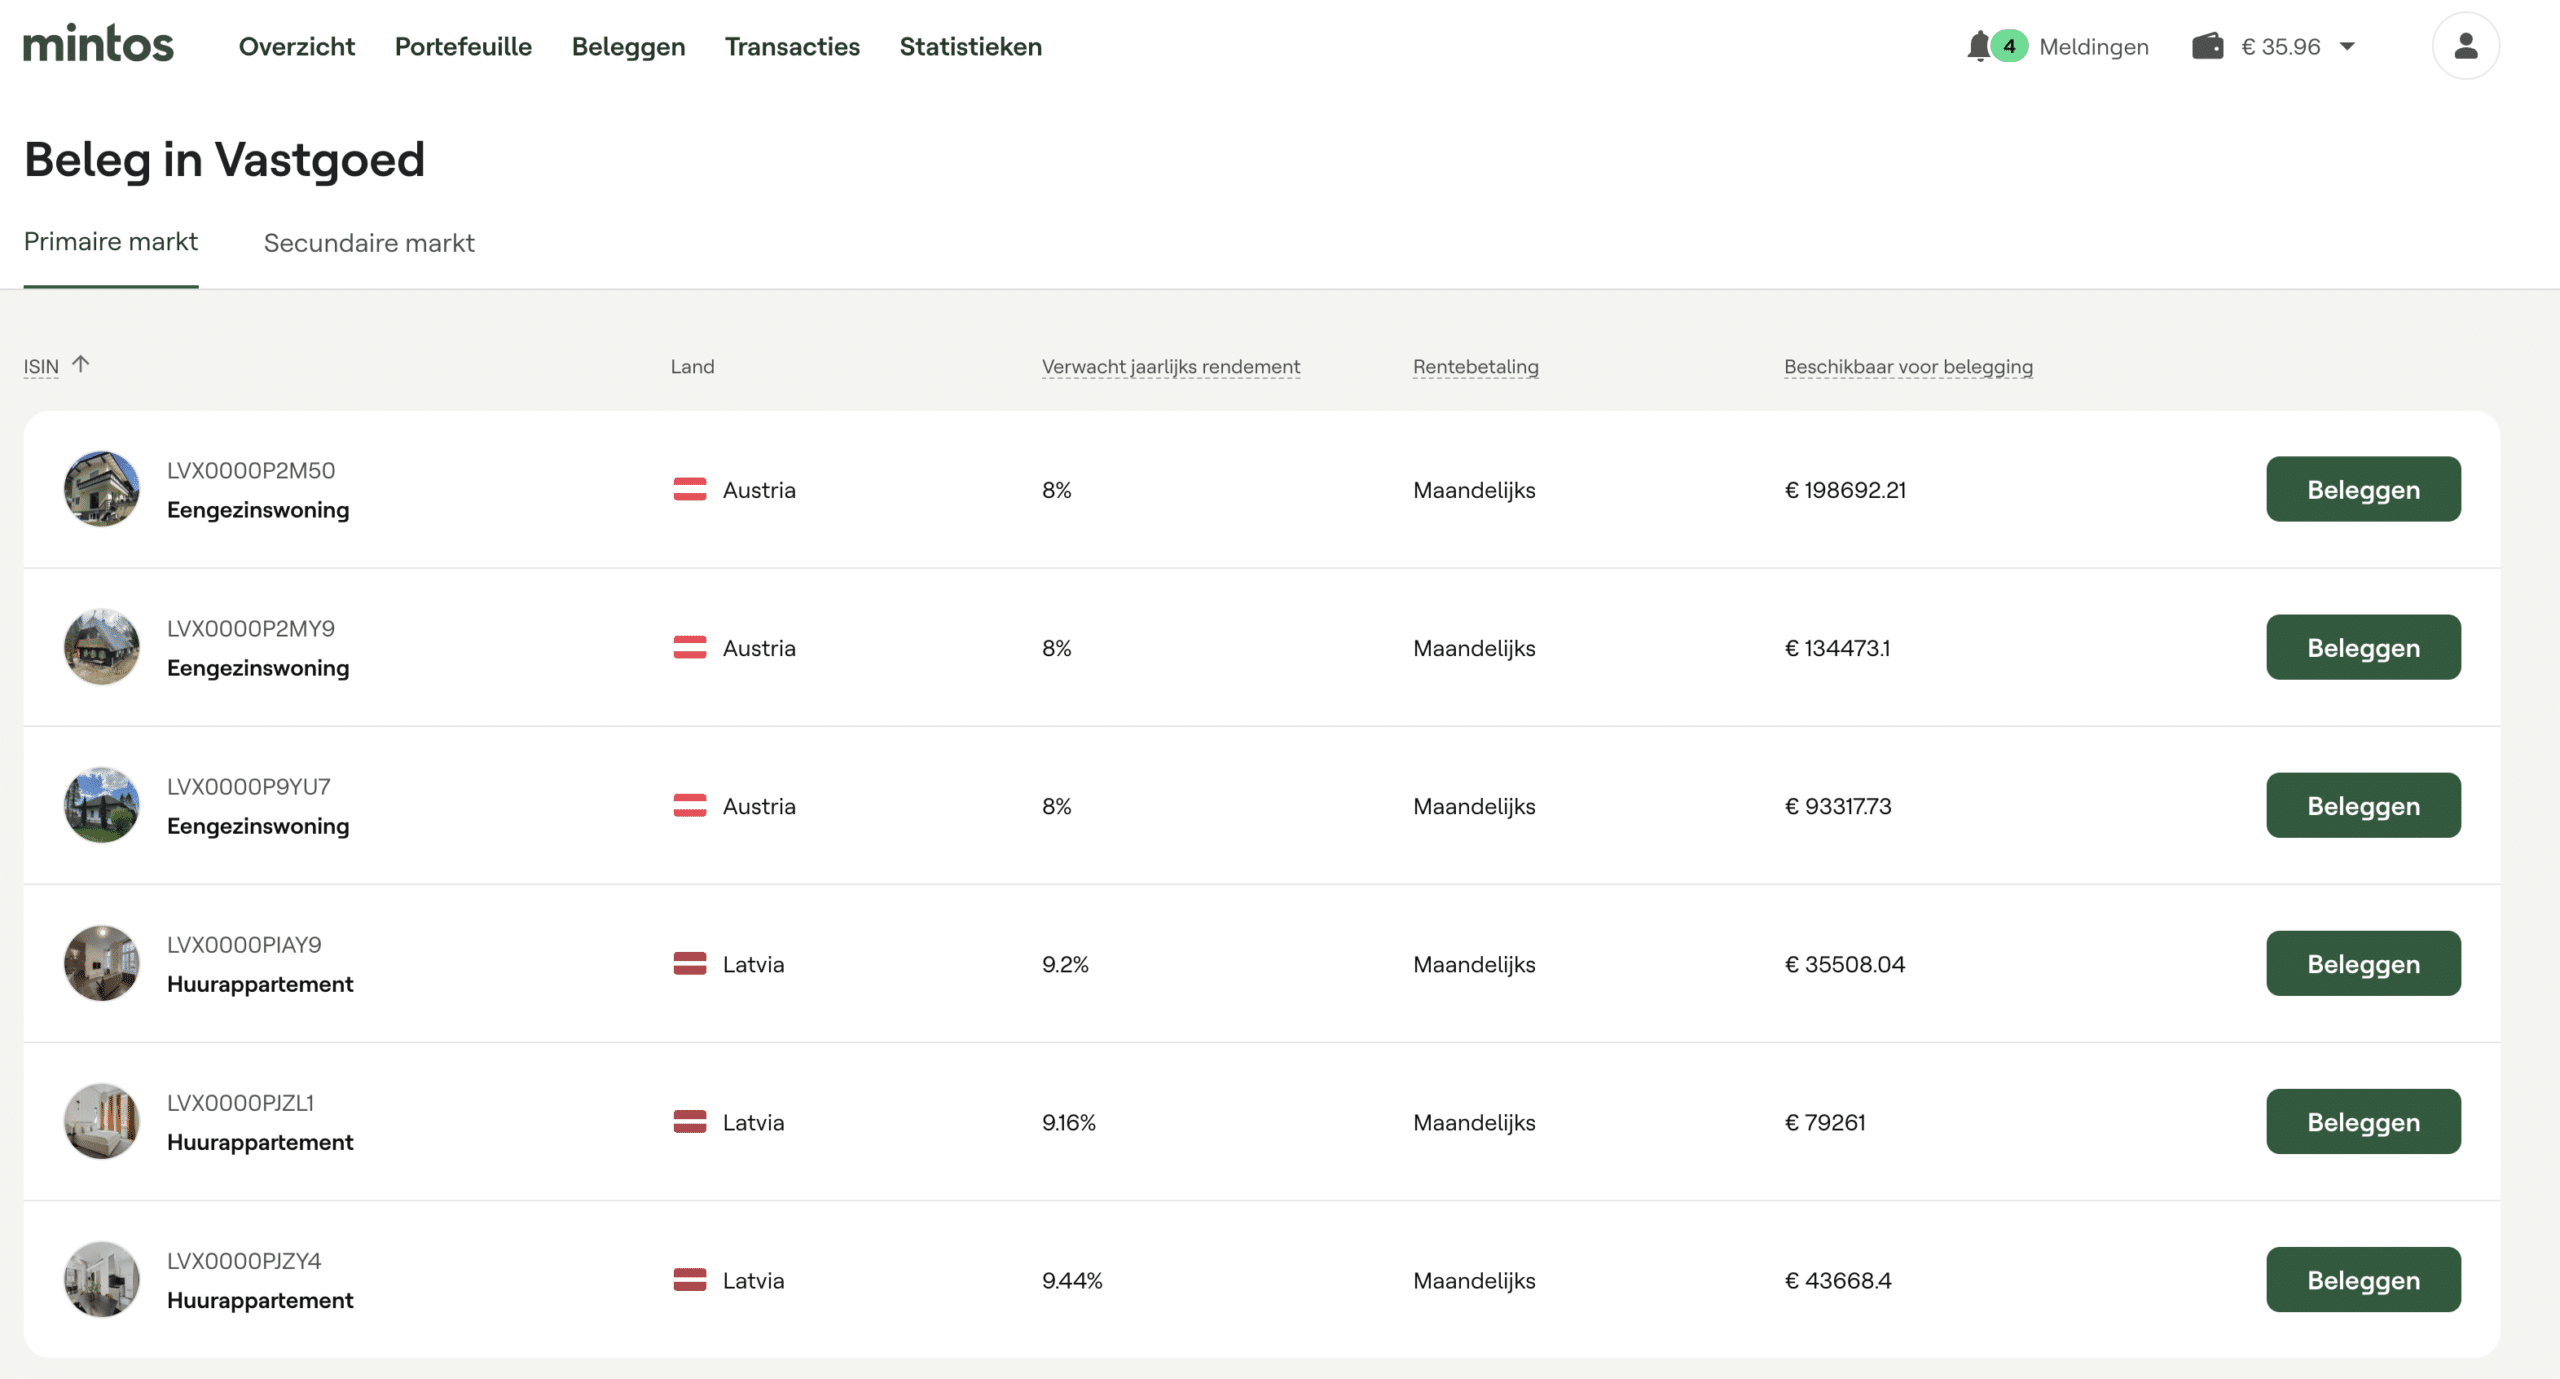Click the wallet icon
2560x1379 pixels.
click(x=2207, y=46)
